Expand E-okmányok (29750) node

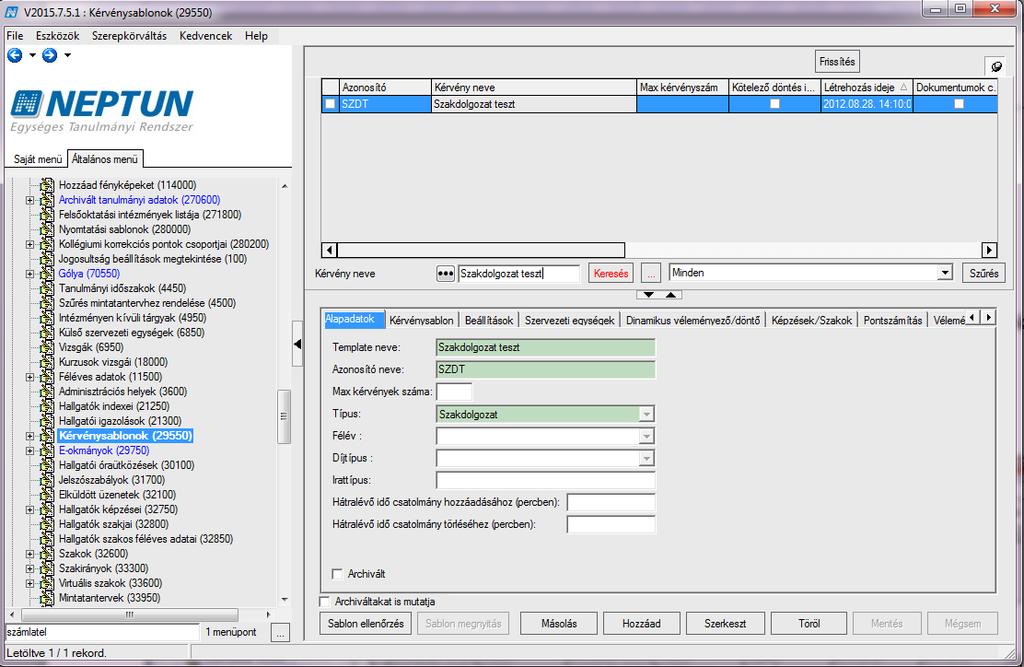point(30,450)
